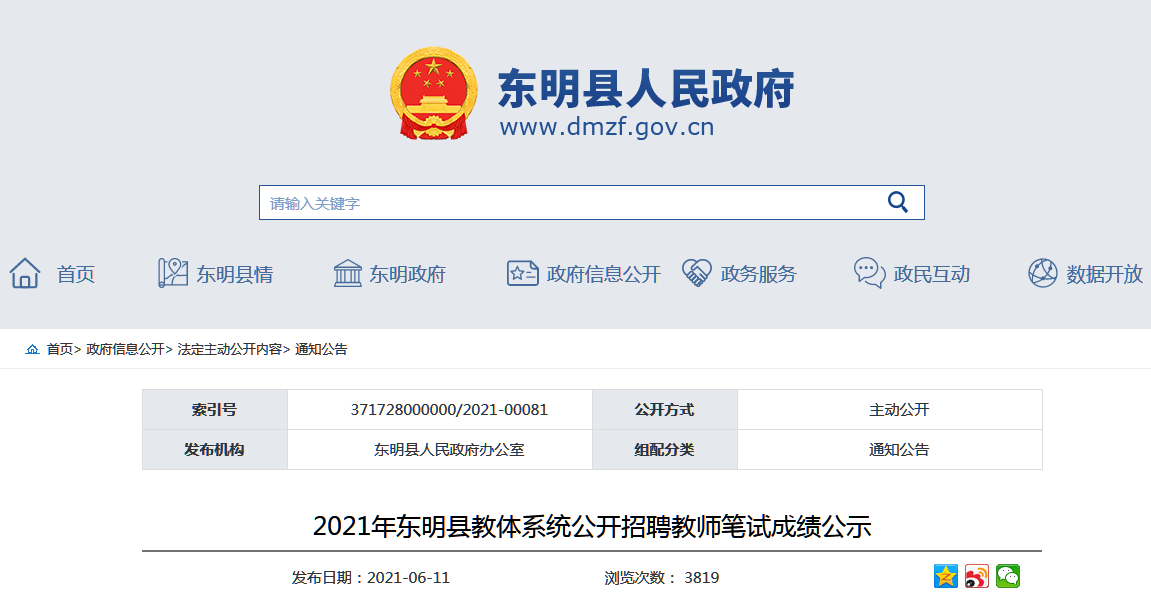Open the 政务服务 menu item
Viewport: 1151px width, 610px height.
pos(759,275)
